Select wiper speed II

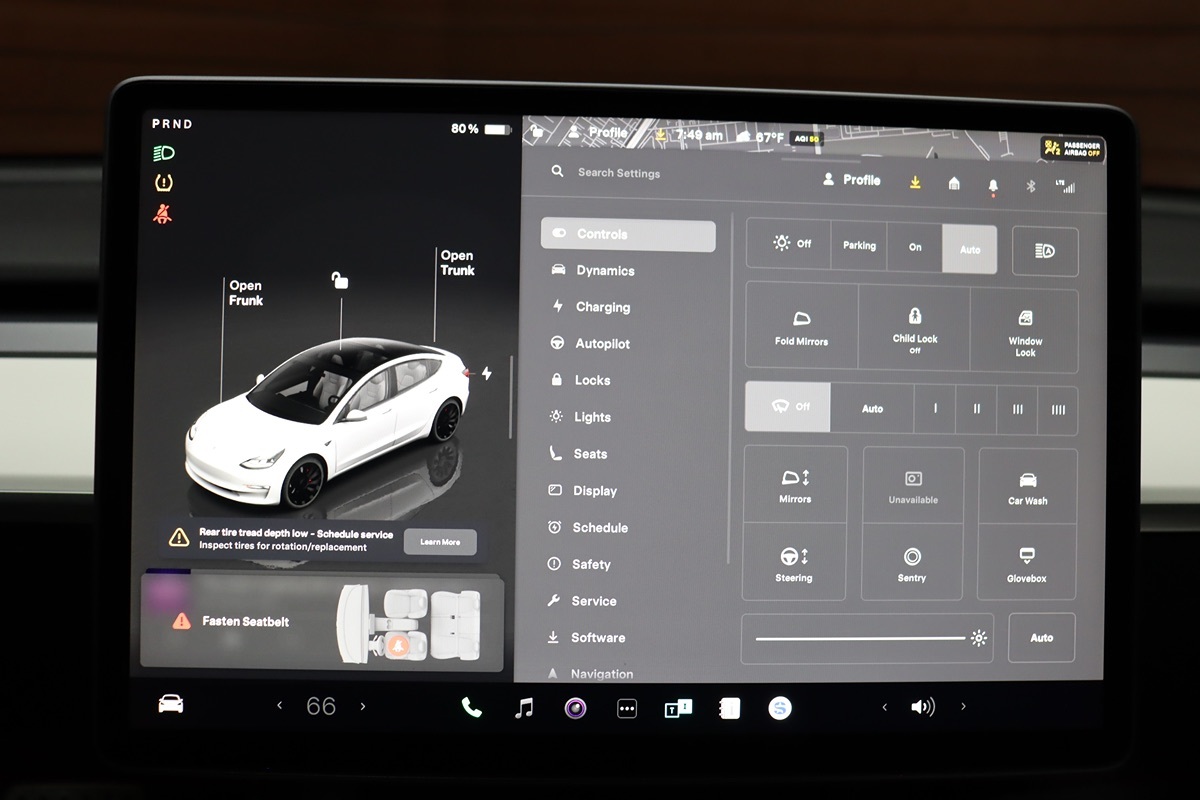(976, 410)
